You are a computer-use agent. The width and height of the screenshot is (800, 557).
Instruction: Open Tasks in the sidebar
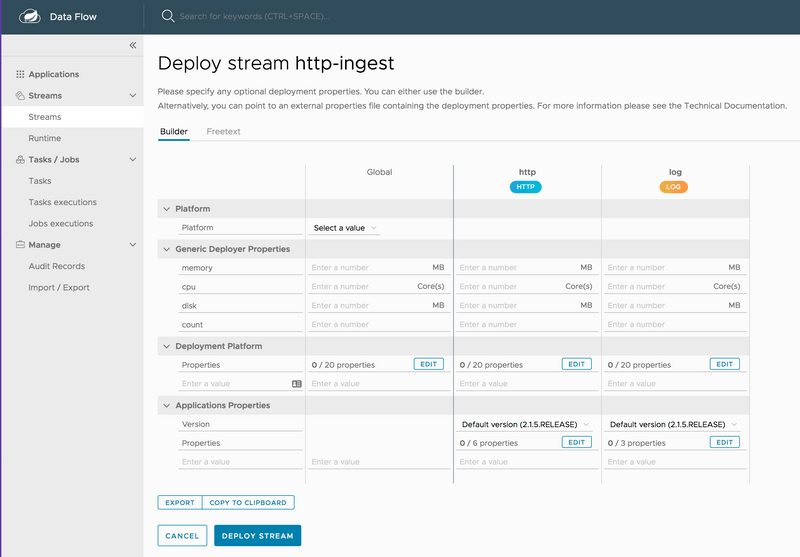(x=40, y=181)
